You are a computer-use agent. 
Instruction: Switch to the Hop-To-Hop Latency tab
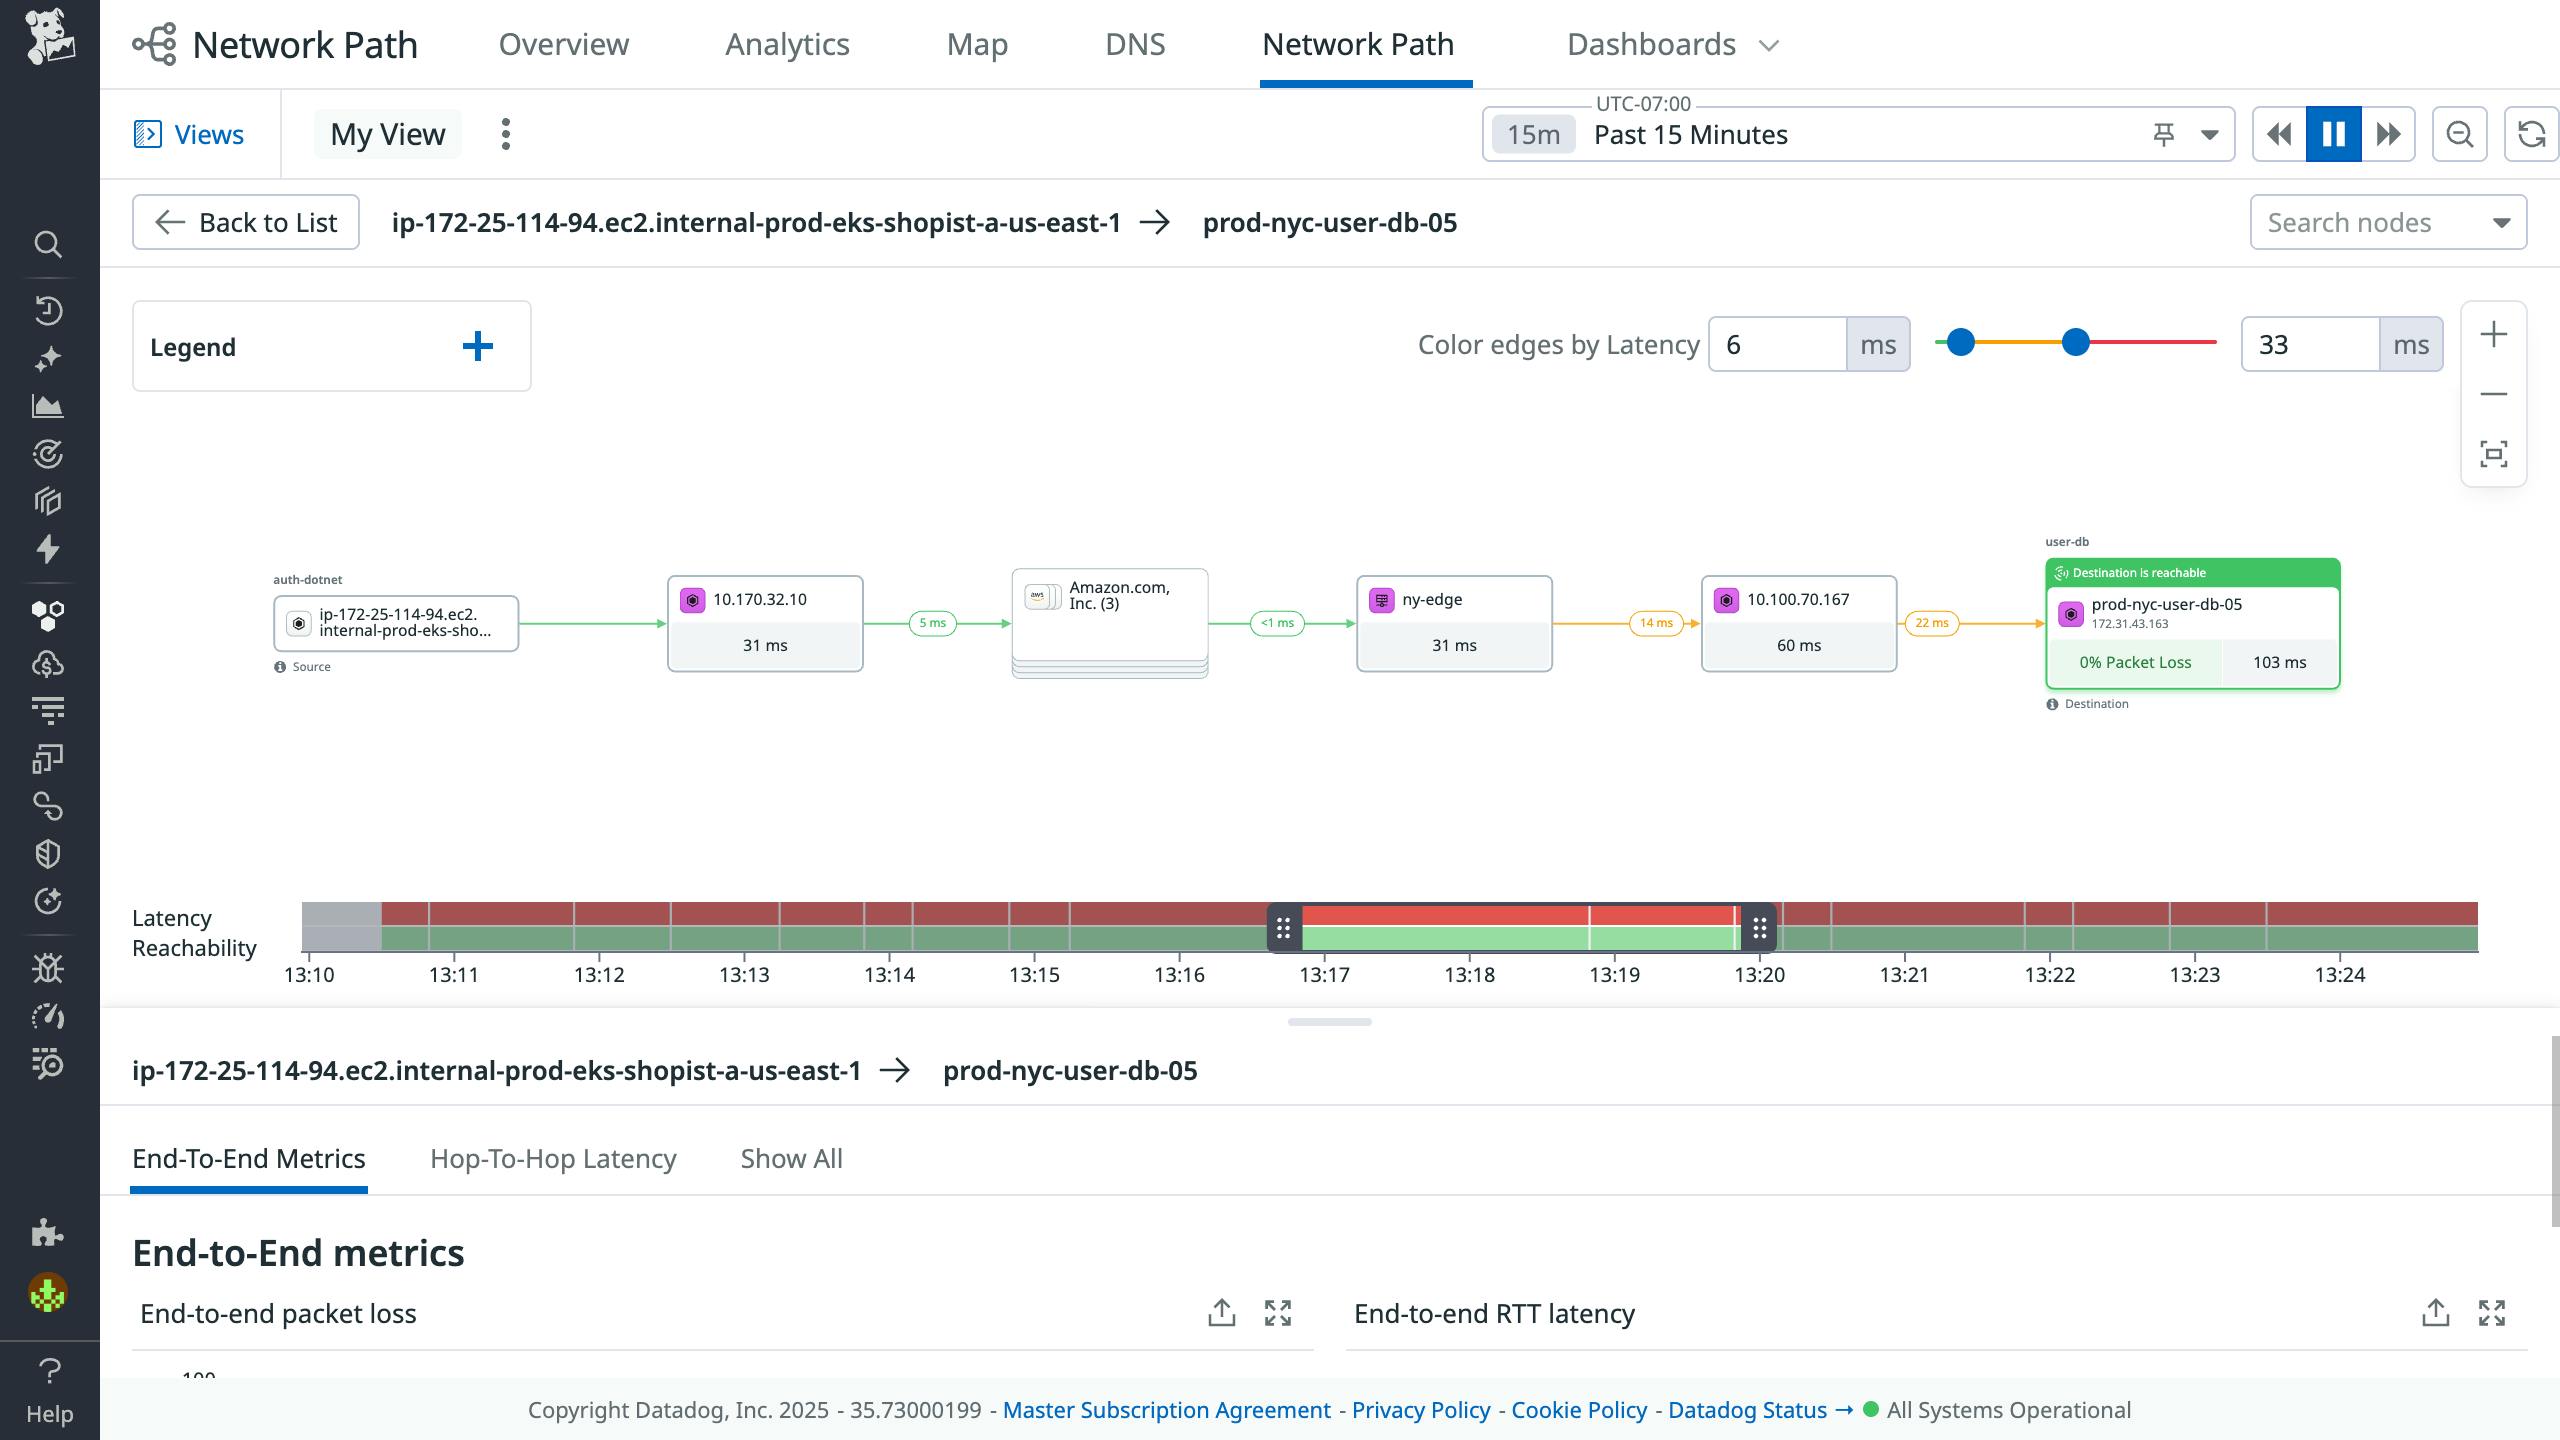pyautogui.click(x=553, y=1158)
